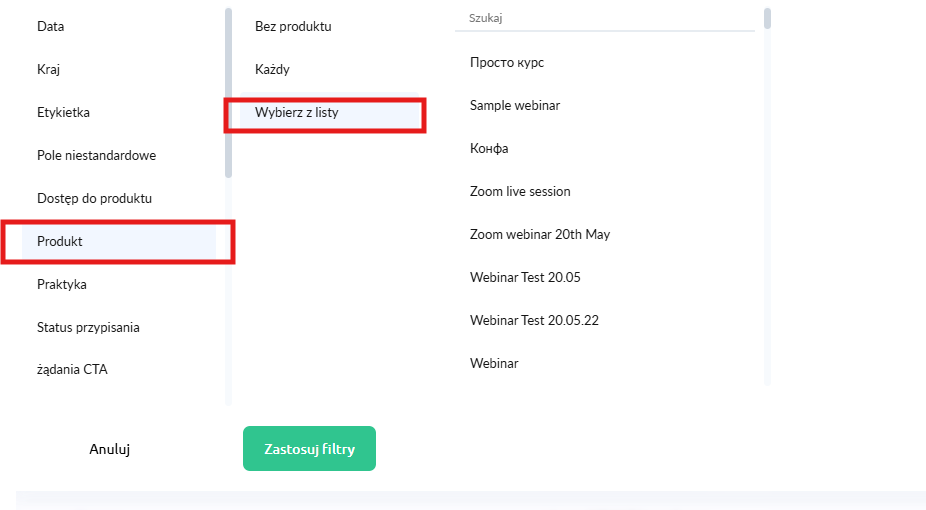Select Pole niestandardowe filter
926x510 pixels.
96,156
